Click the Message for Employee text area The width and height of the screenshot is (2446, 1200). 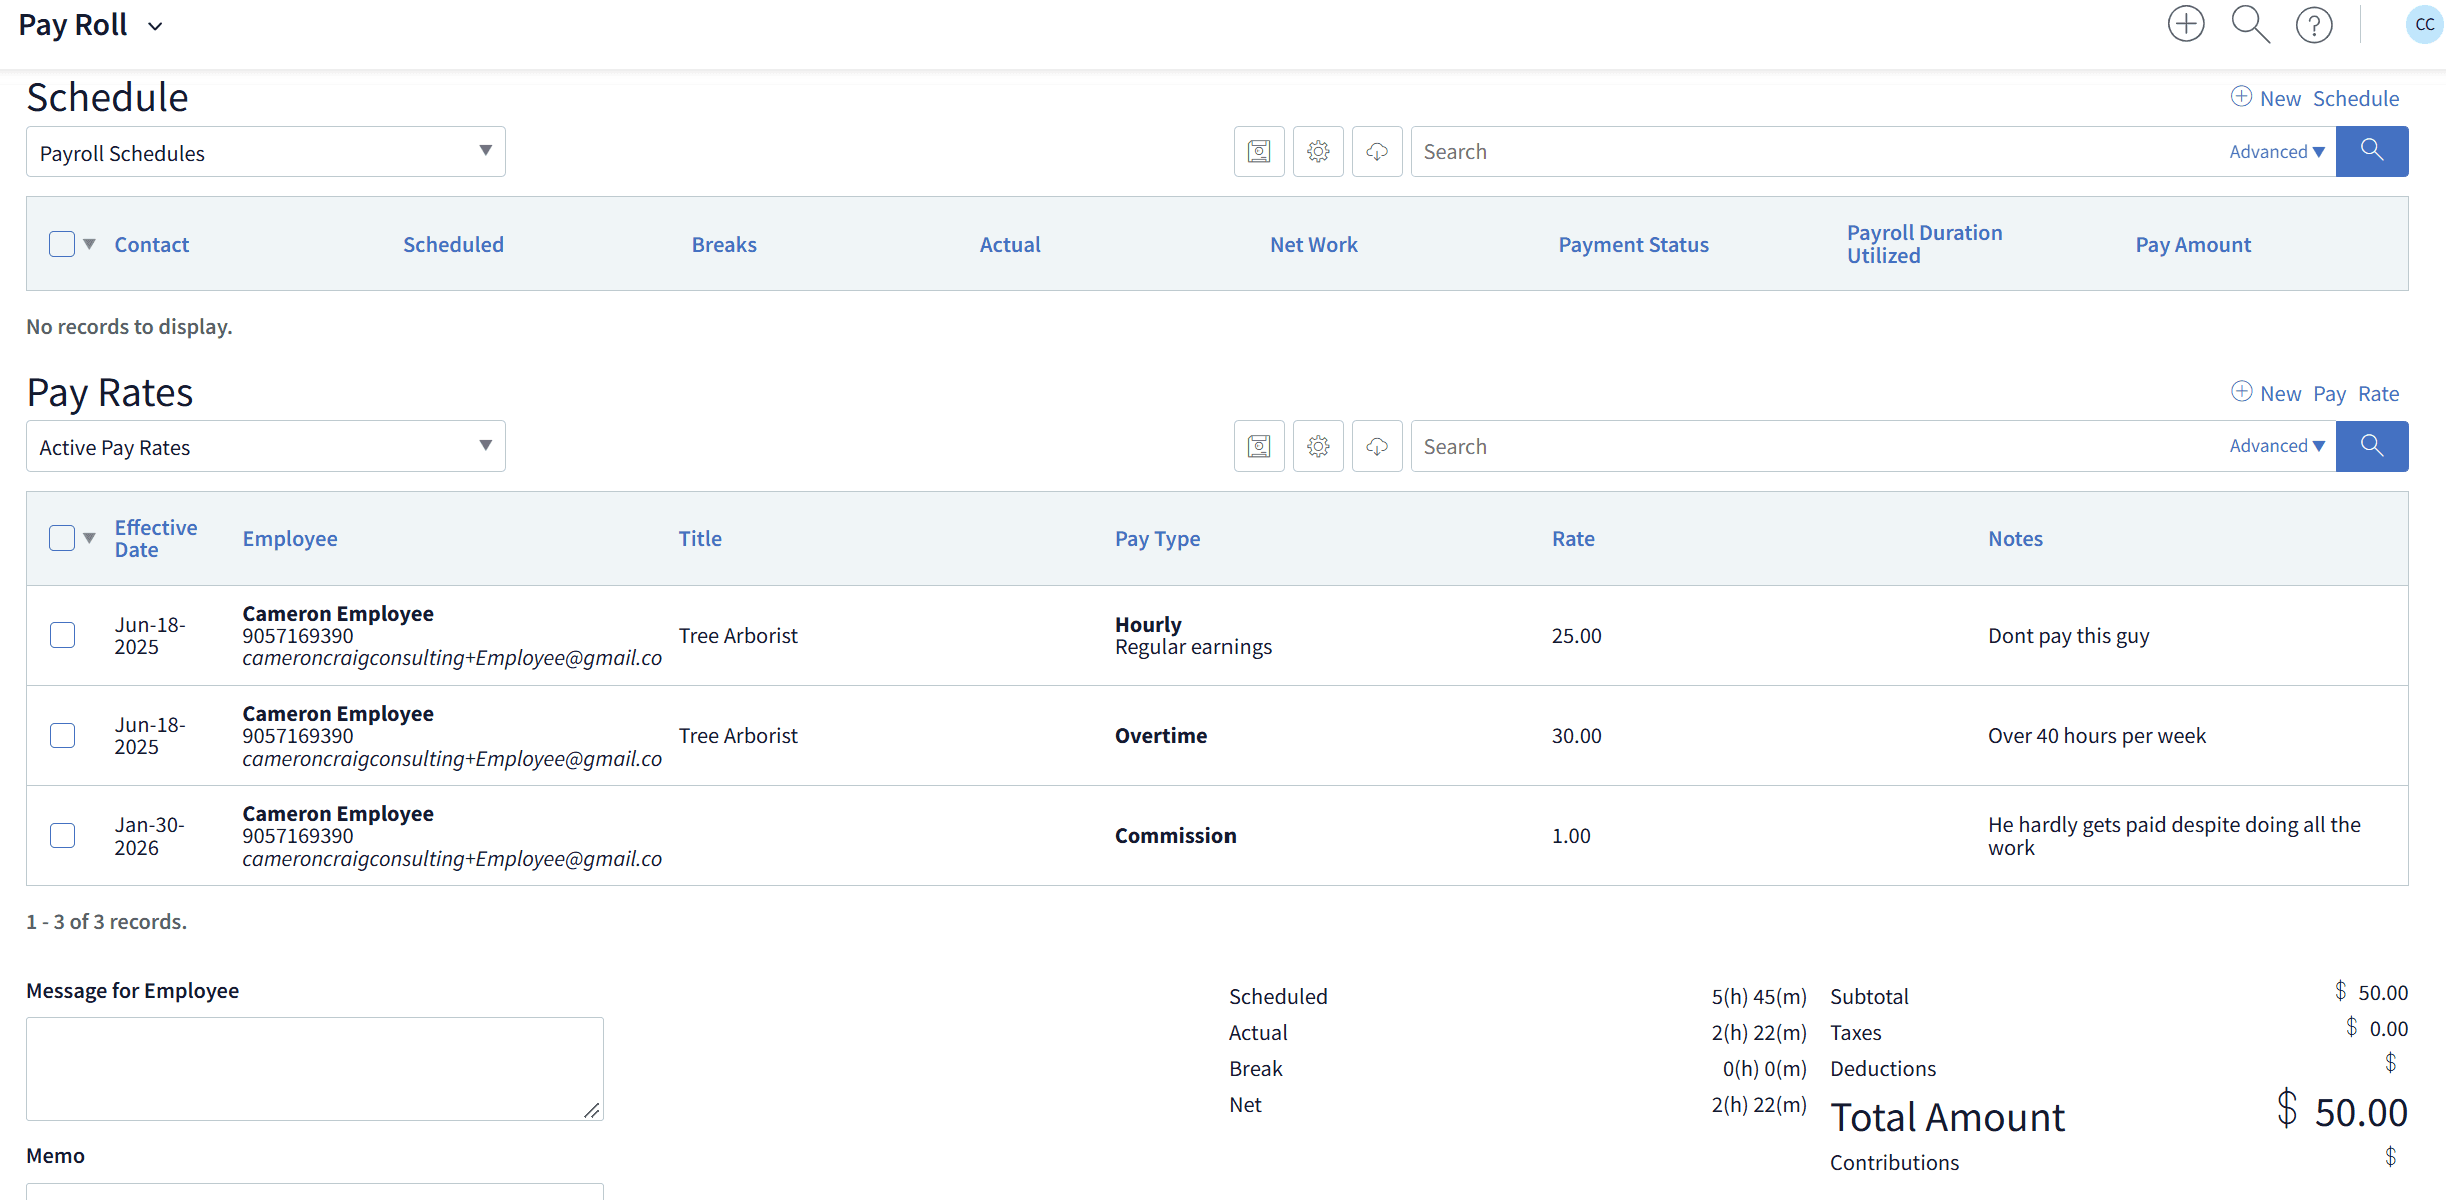[x=315, y=1069]
